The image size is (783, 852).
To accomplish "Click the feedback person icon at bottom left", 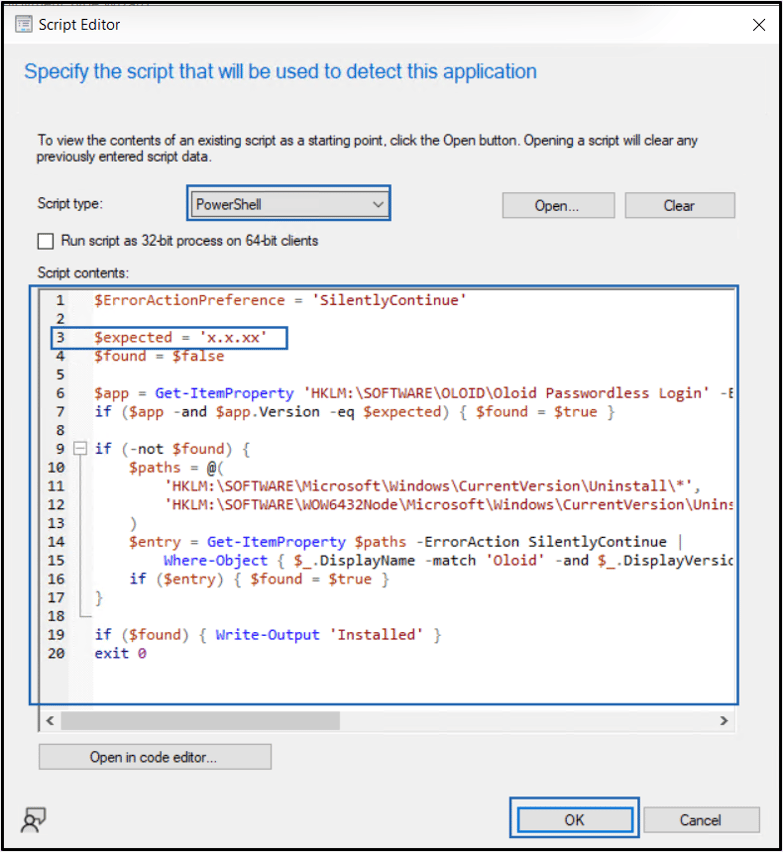I will tap(33, 820).
